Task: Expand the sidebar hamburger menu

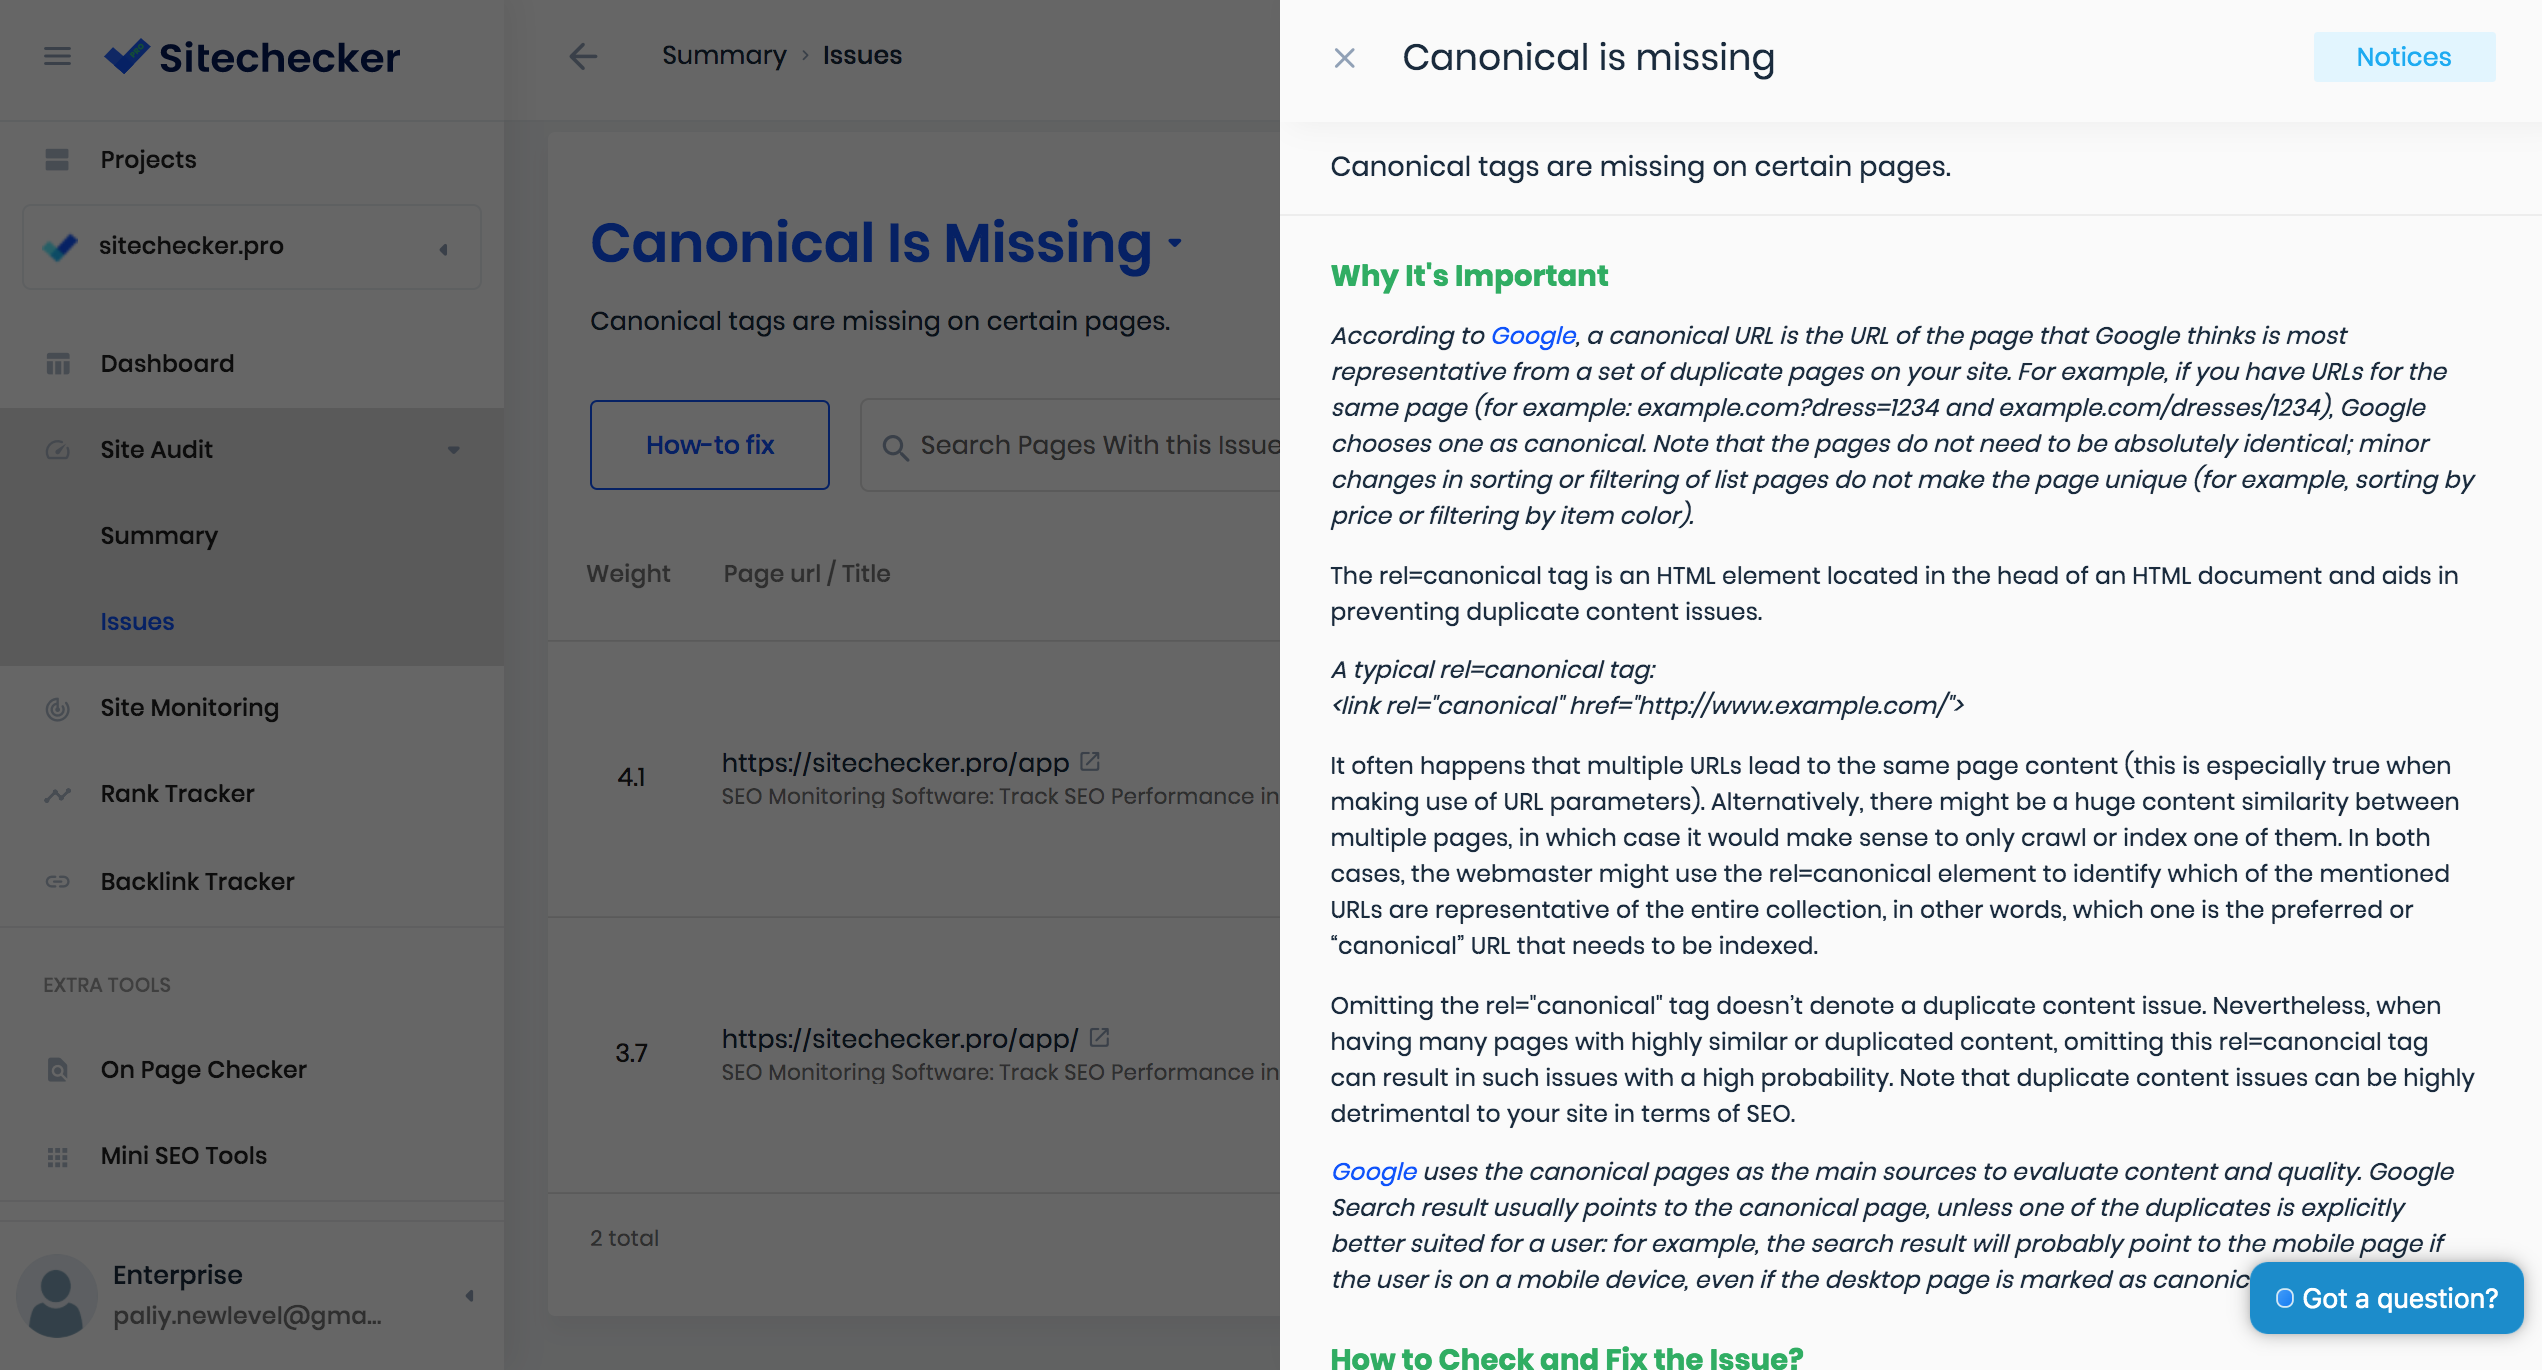Action: click(57, 56)
